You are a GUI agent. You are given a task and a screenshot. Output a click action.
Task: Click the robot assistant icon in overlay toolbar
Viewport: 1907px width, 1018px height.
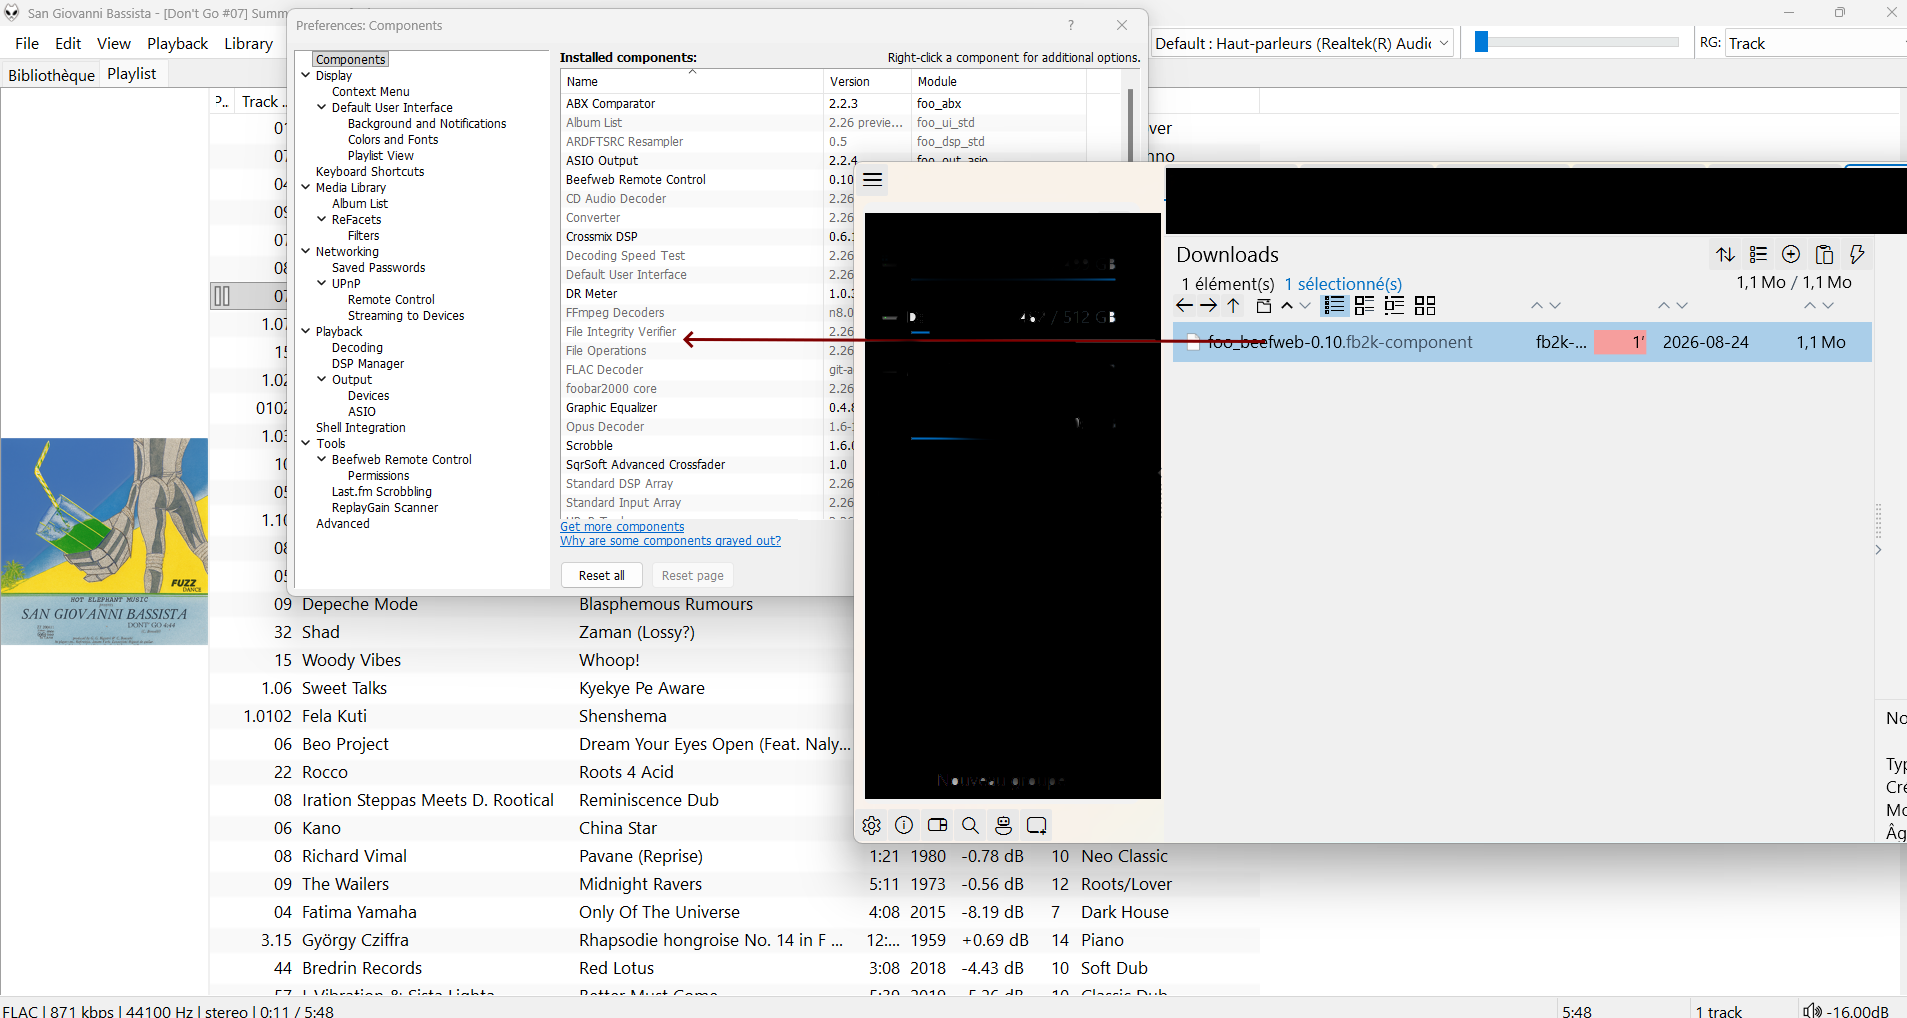(x=1003, y=825)
